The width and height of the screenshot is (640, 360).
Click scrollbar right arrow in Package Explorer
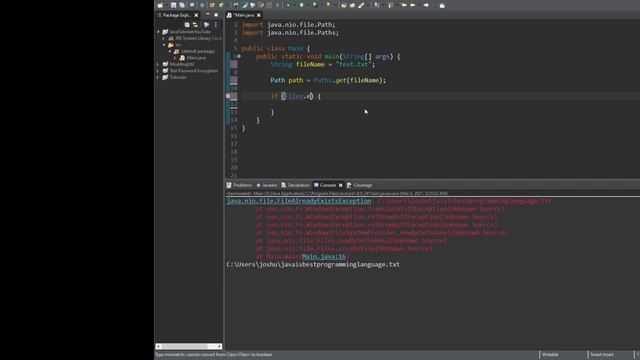point(220,347)
